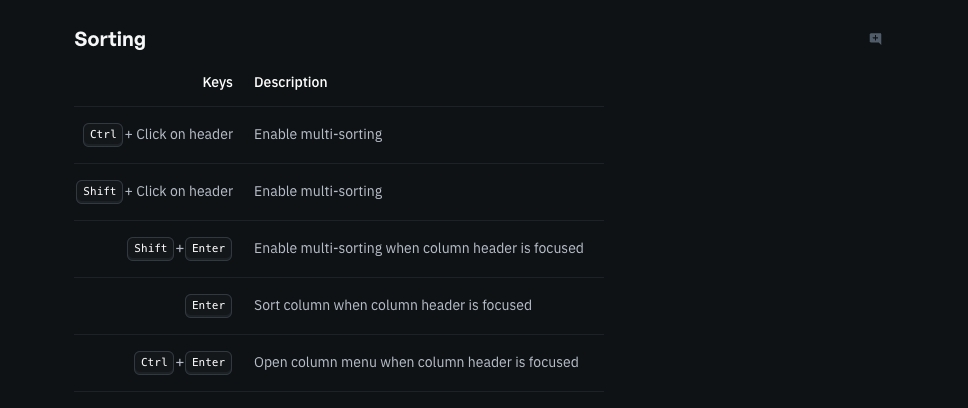
Task: Select 'Enable multi-sorting' description in the Ctrl row
Action: 318,134
